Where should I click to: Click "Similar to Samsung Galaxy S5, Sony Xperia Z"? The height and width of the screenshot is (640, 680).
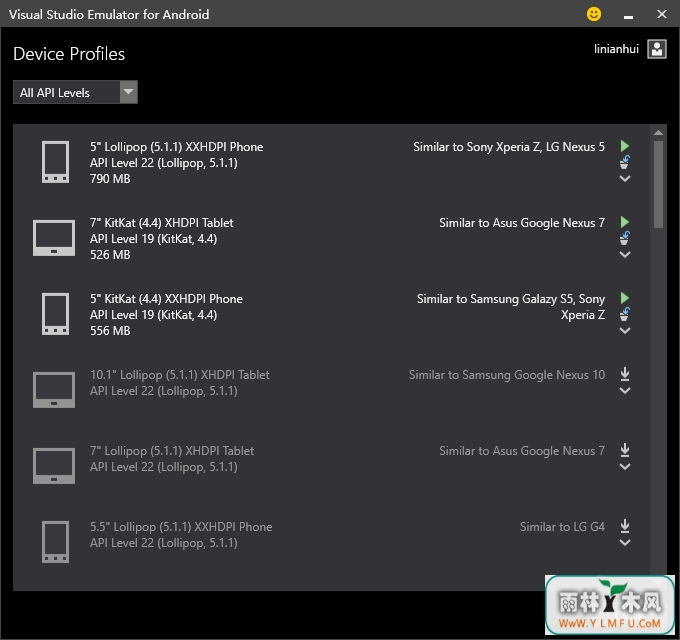[511, 307]
